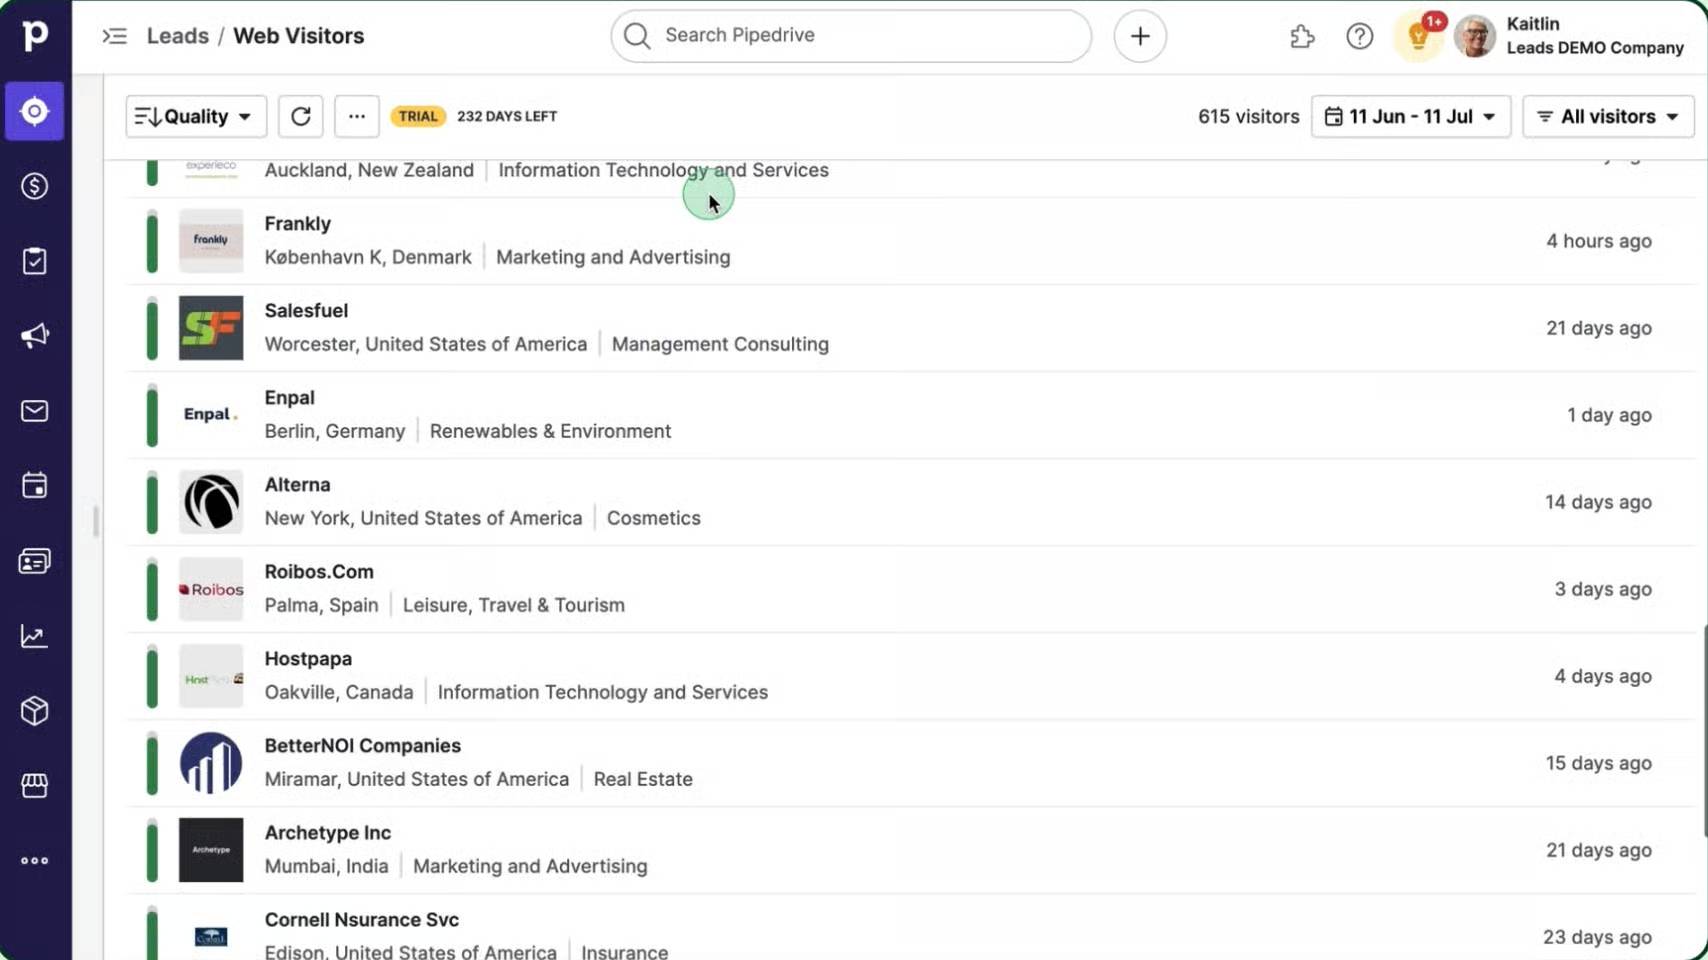The image size is (1708, 960).
Task: Open the Pipedrive logo home
Action: 35,35
